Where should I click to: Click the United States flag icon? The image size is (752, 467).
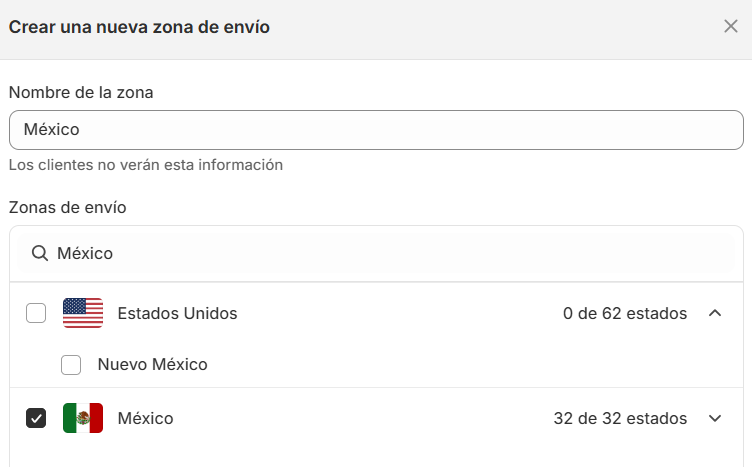pos(83,313)
